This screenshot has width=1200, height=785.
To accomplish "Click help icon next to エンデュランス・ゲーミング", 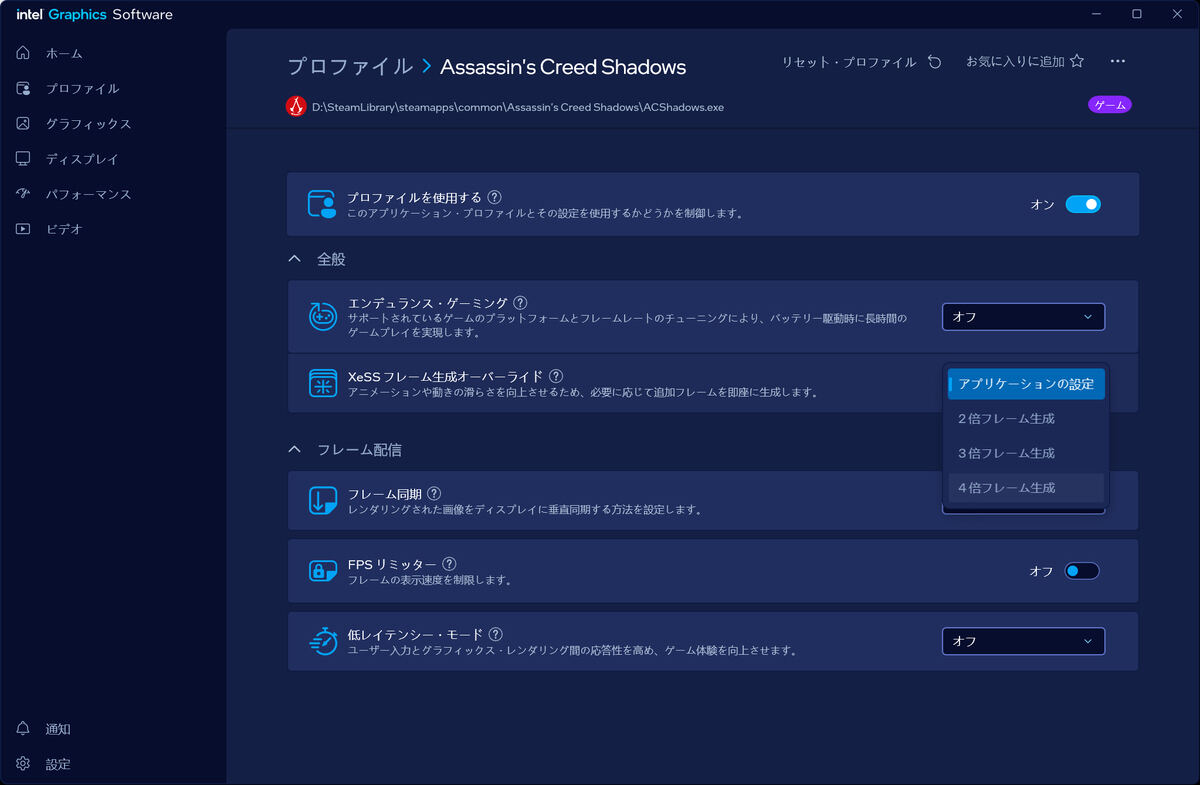I will (x=520, y=303).
